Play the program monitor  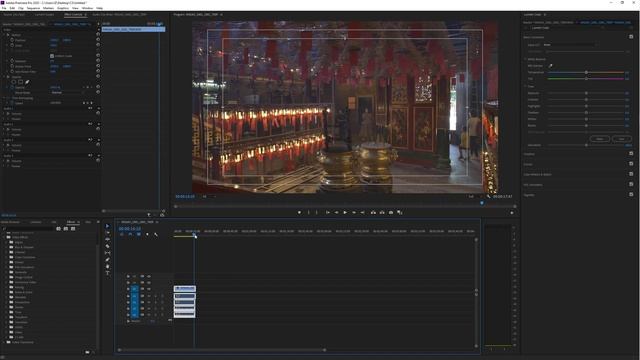[x=345, y=212]
